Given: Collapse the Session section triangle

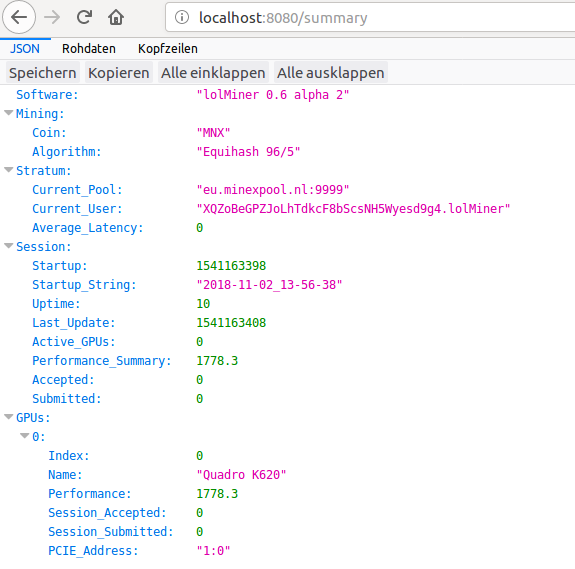Looking at the screenshot, I should 9,246.
